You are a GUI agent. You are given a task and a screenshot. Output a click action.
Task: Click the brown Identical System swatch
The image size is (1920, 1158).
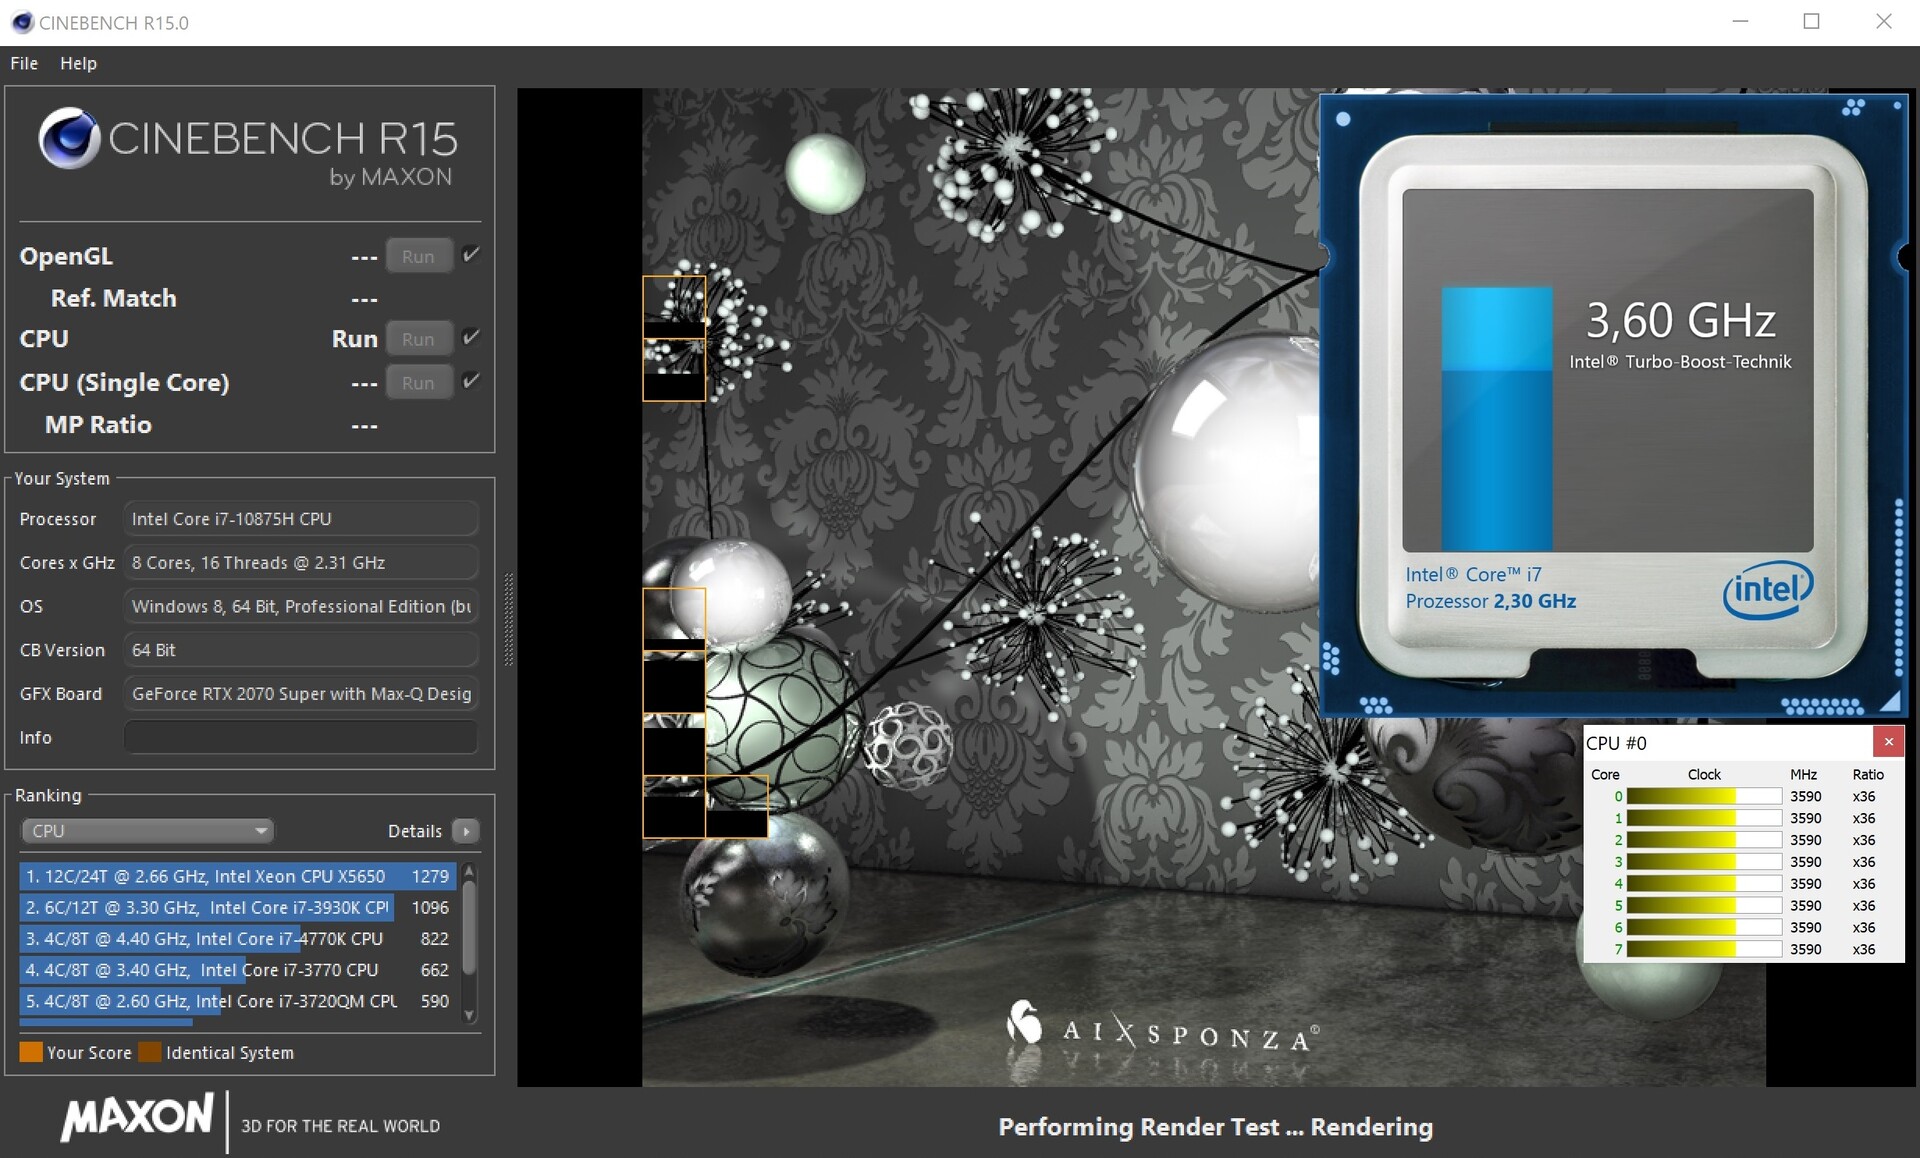pyautogui.click(x=150, y=1052)
